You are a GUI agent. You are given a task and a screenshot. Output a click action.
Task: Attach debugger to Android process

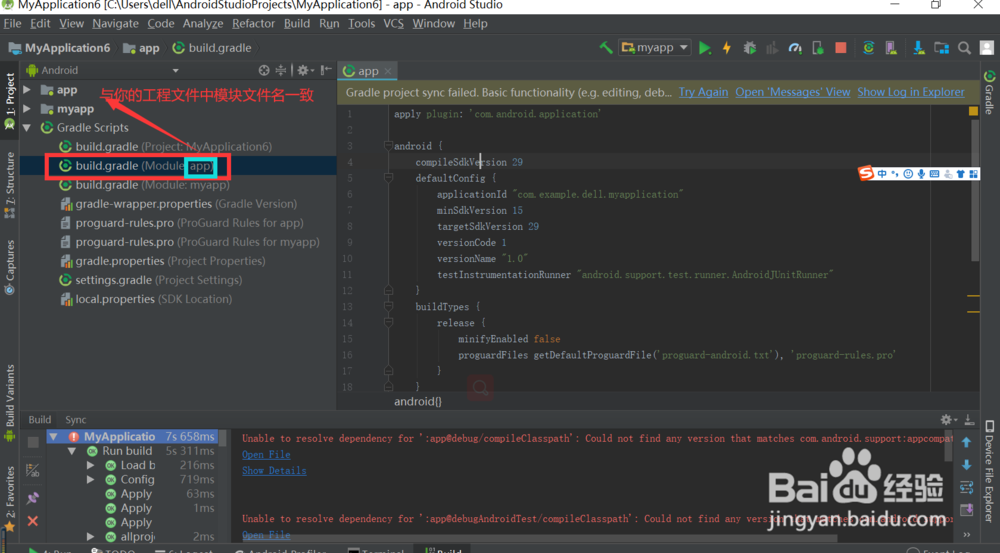(x=818, y=48)
